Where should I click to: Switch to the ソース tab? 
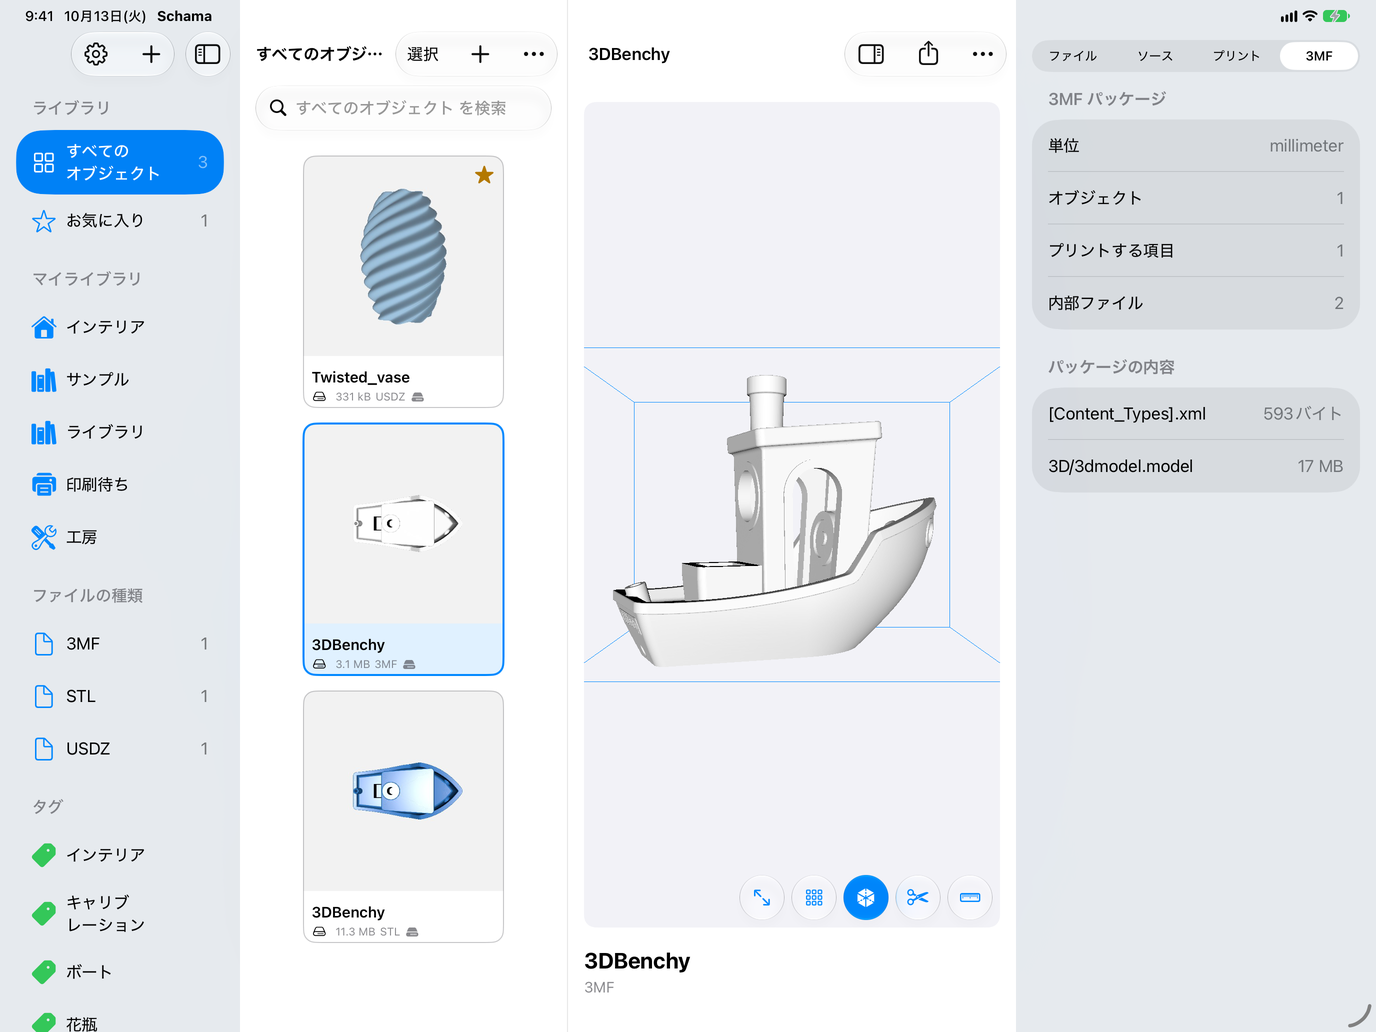[x=1155, y=56]
